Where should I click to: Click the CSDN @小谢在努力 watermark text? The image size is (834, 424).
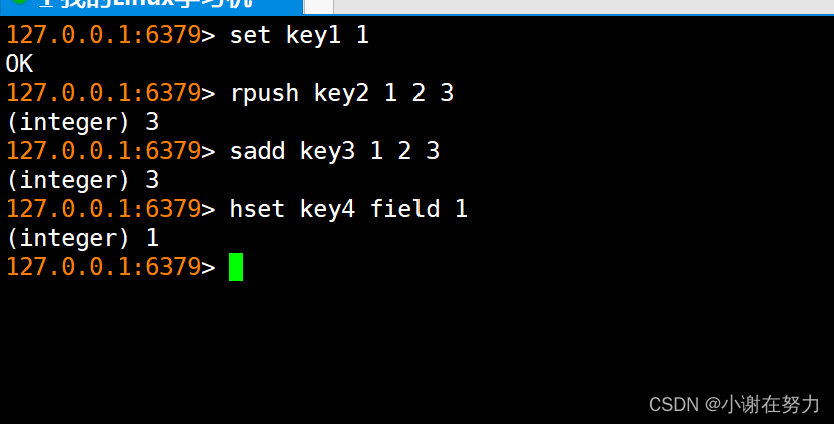734,405
